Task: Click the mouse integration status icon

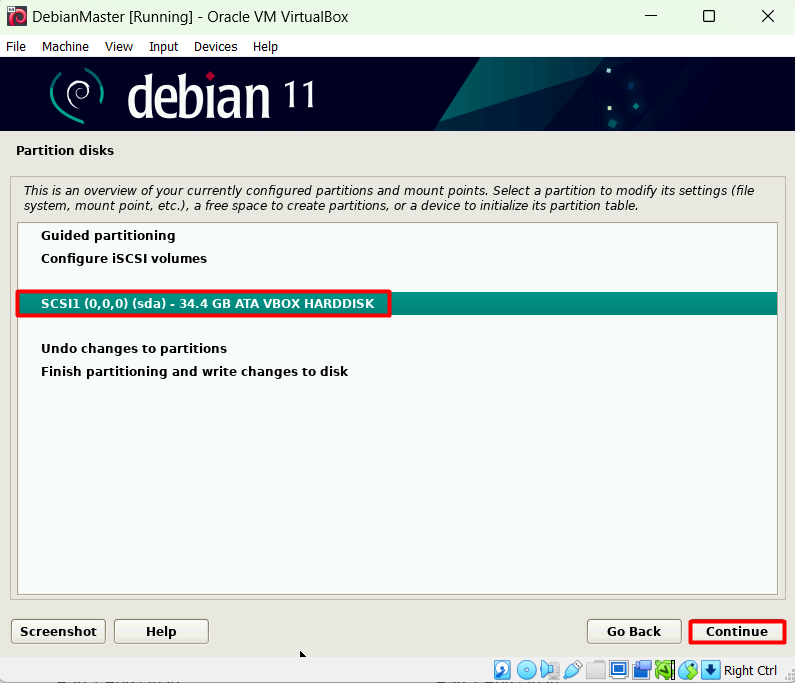Action: pos(688,670)
